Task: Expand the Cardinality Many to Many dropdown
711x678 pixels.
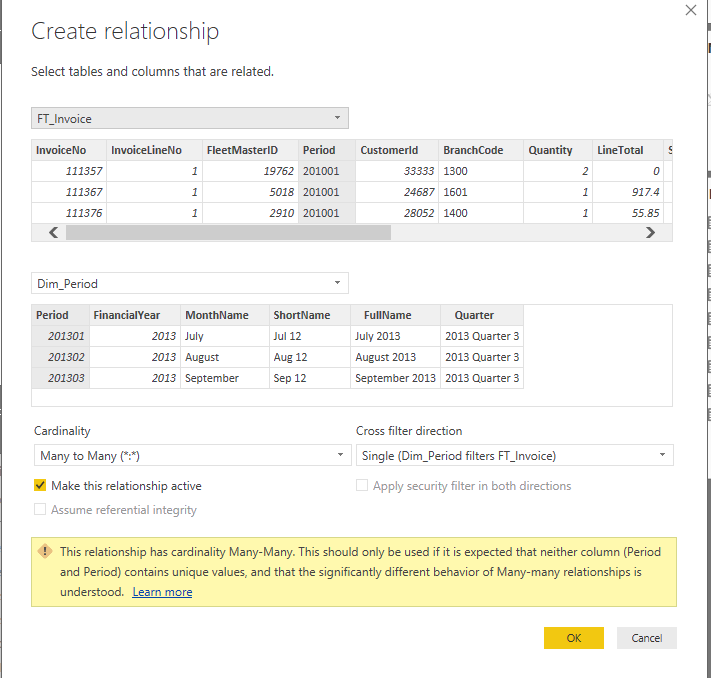Action: 193,455
